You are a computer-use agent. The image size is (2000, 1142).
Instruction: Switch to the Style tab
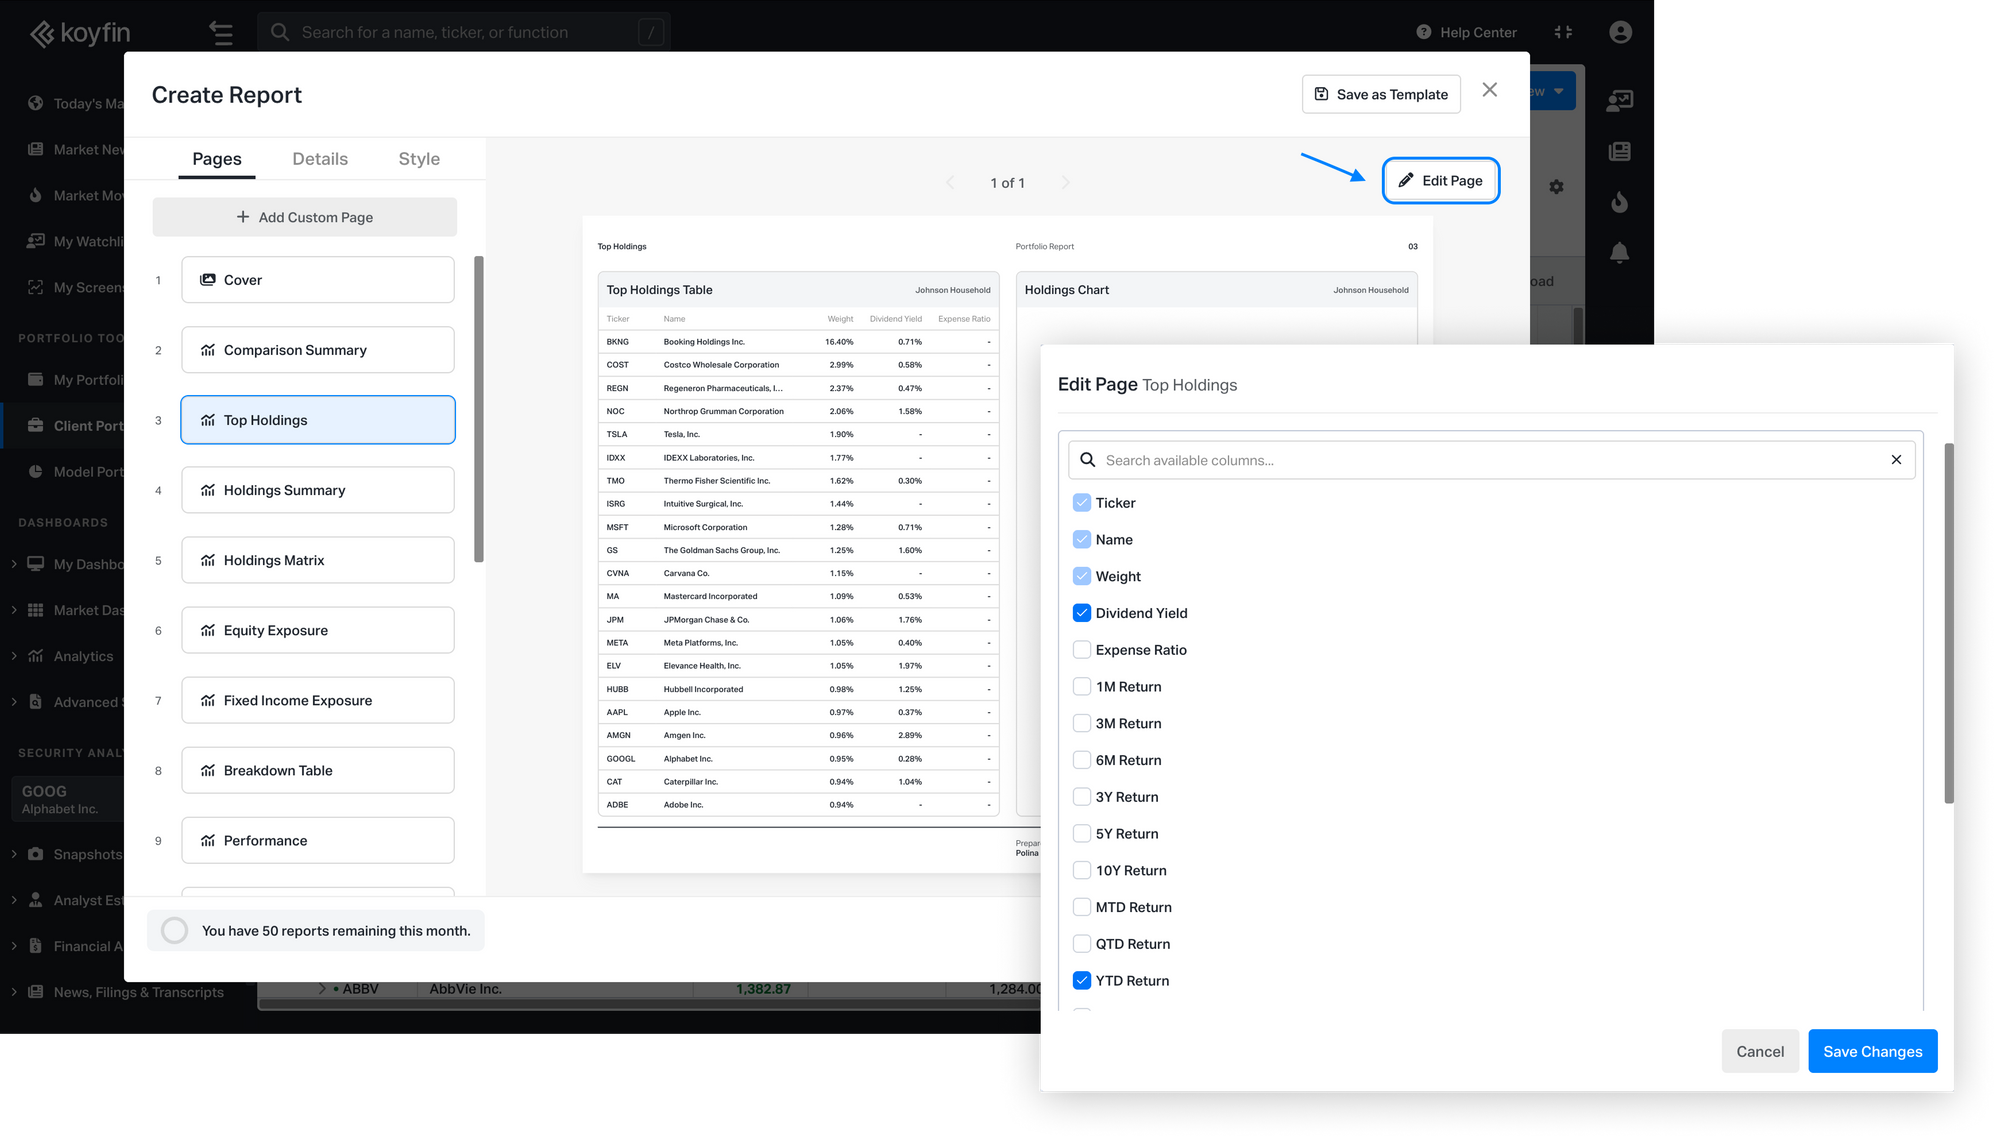[419, 159]
